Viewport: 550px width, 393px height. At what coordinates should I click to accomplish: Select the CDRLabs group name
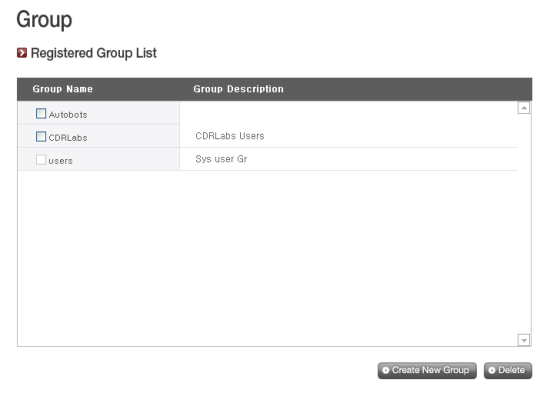click(68, 138)
